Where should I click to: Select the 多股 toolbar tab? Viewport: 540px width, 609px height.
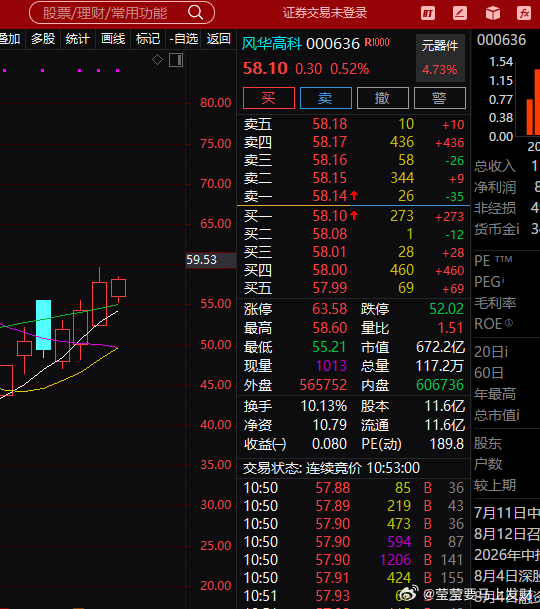click(43, 39)
